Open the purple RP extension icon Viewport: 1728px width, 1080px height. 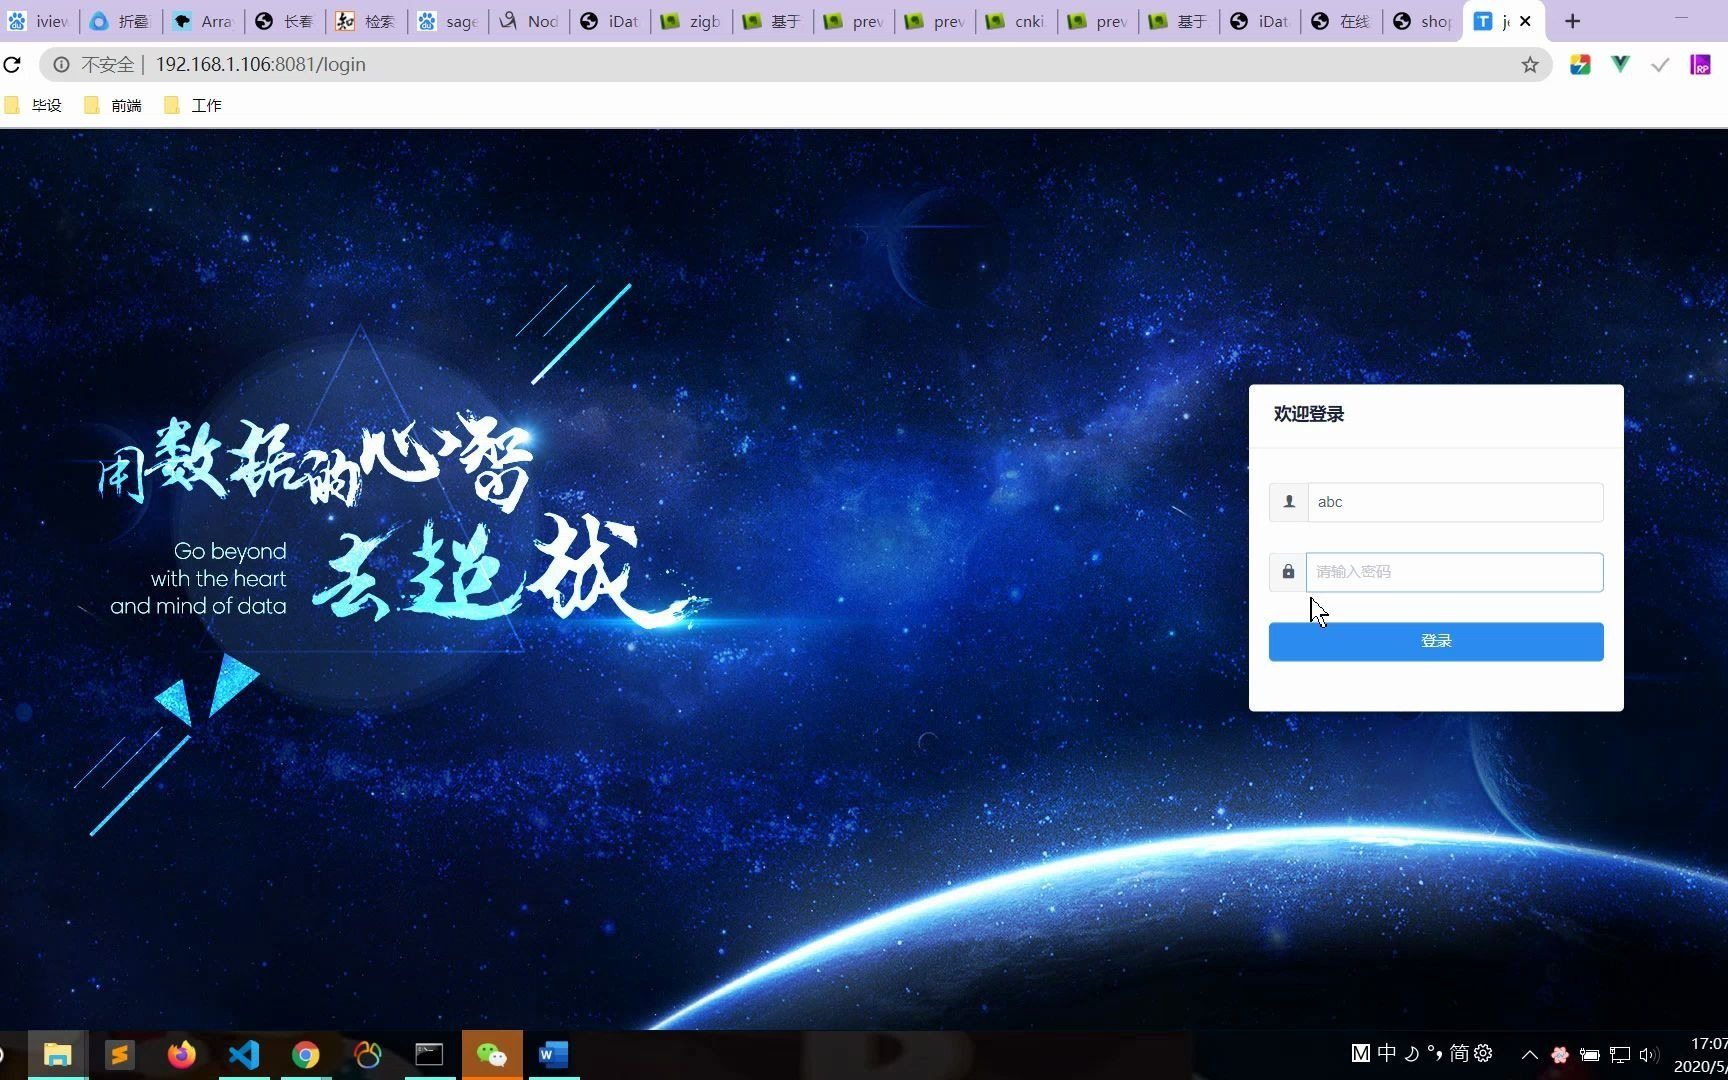[x=1700, y=65]
